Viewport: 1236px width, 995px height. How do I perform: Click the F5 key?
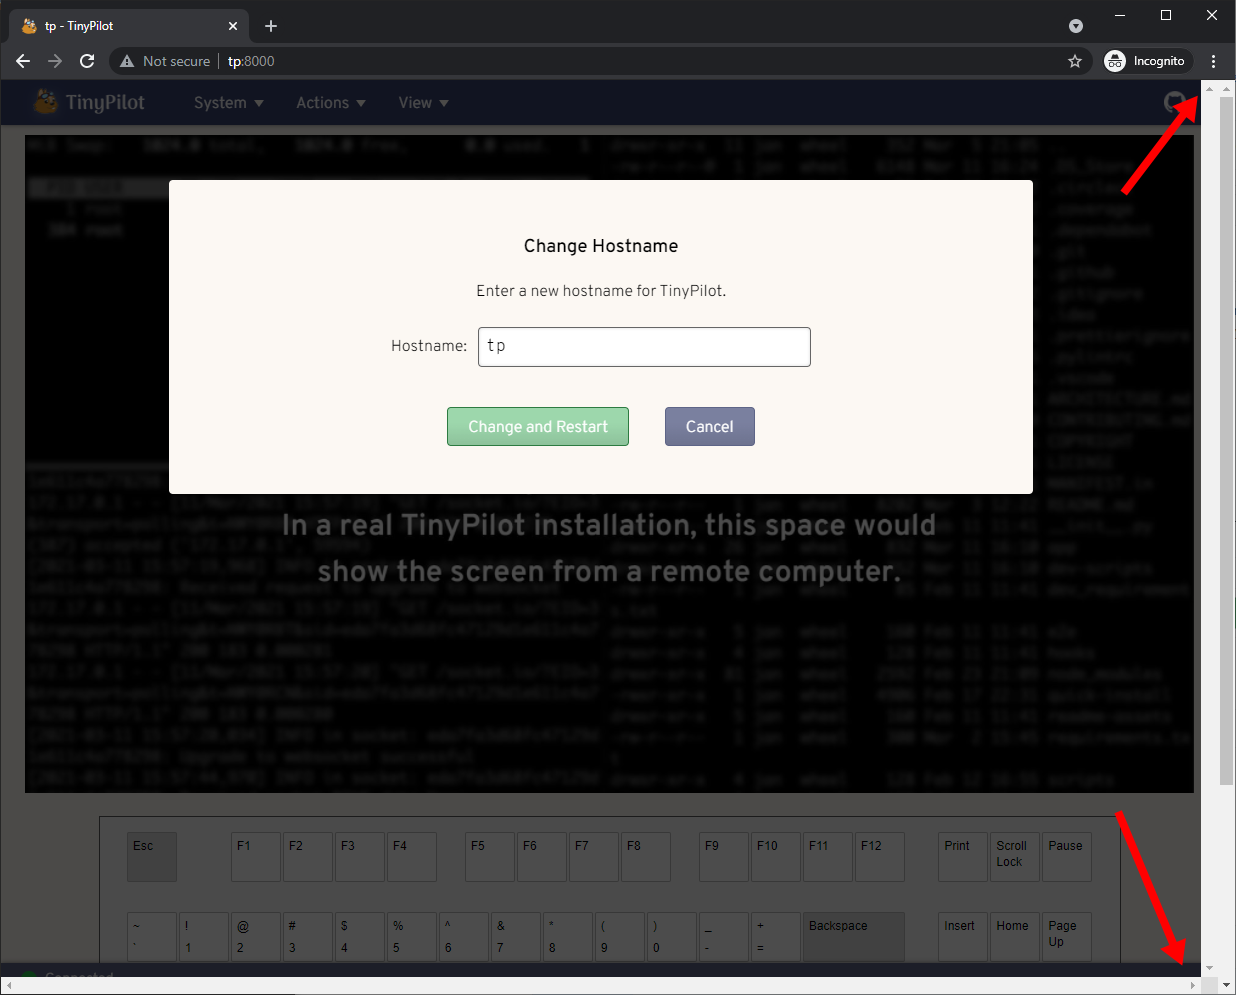tap(490, 857)
